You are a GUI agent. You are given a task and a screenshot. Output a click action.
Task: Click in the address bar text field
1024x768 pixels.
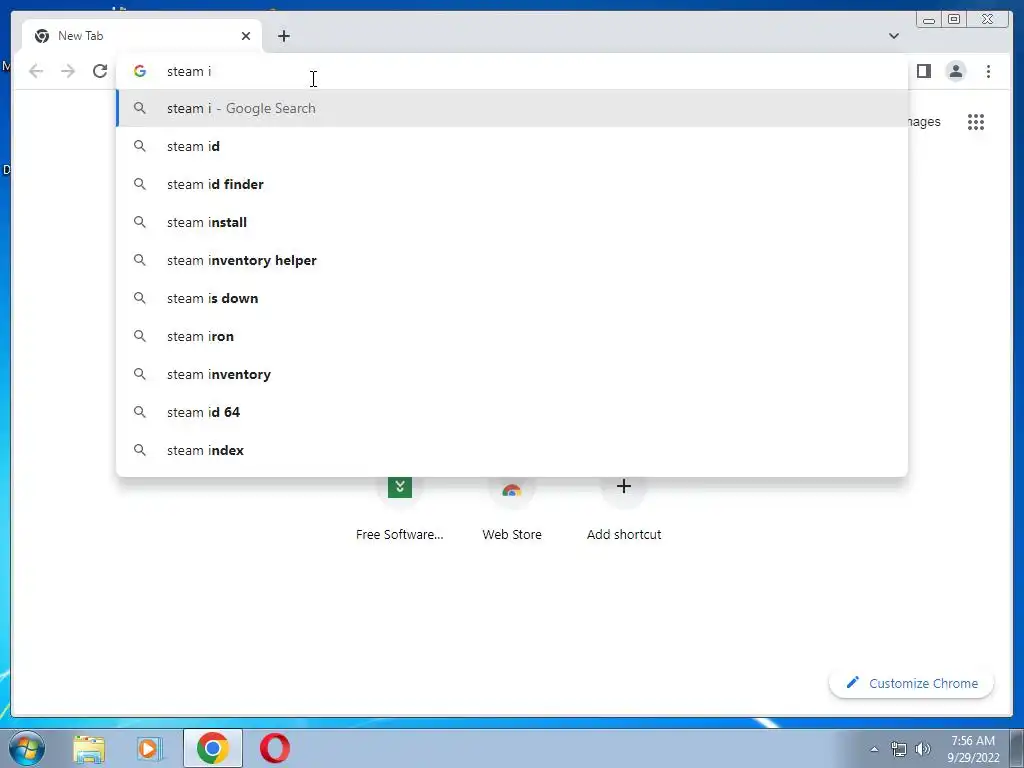tap(511, 71)
